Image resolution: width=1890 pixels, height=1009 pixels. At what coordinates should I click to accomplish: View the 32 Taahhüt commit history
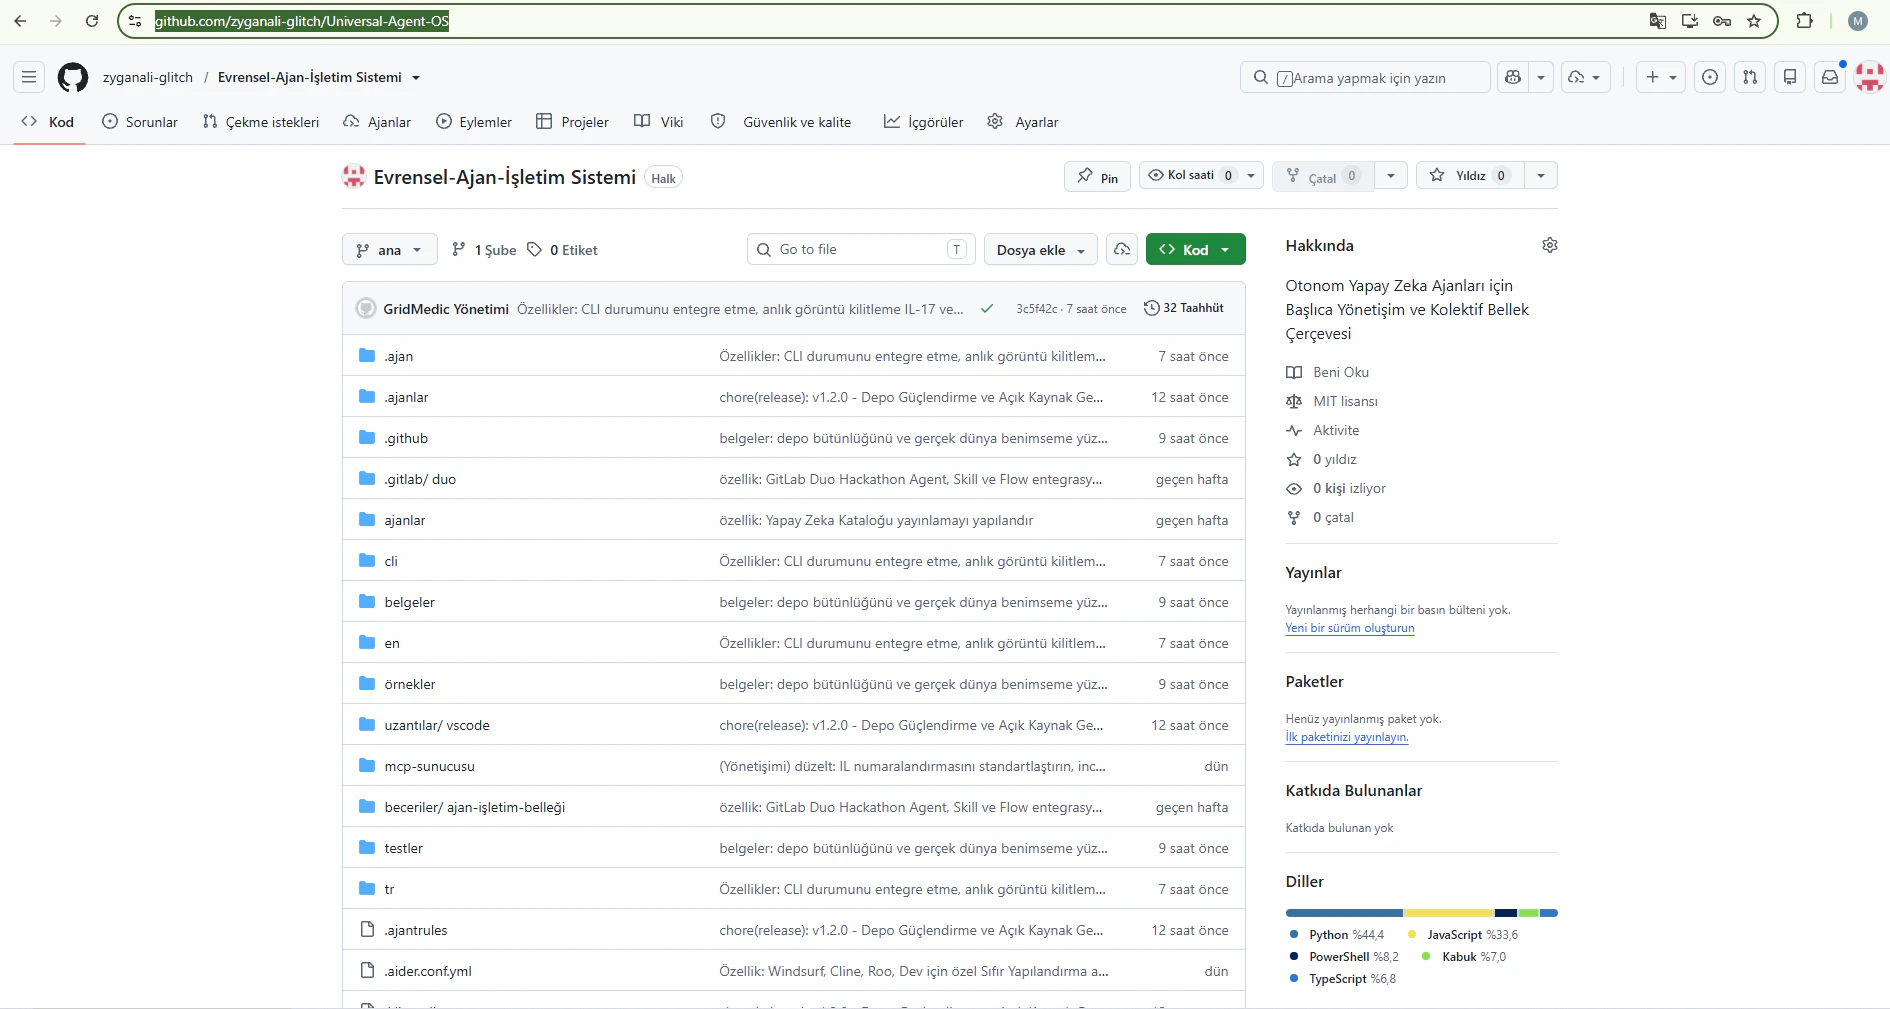click(x=1184, y=308)
